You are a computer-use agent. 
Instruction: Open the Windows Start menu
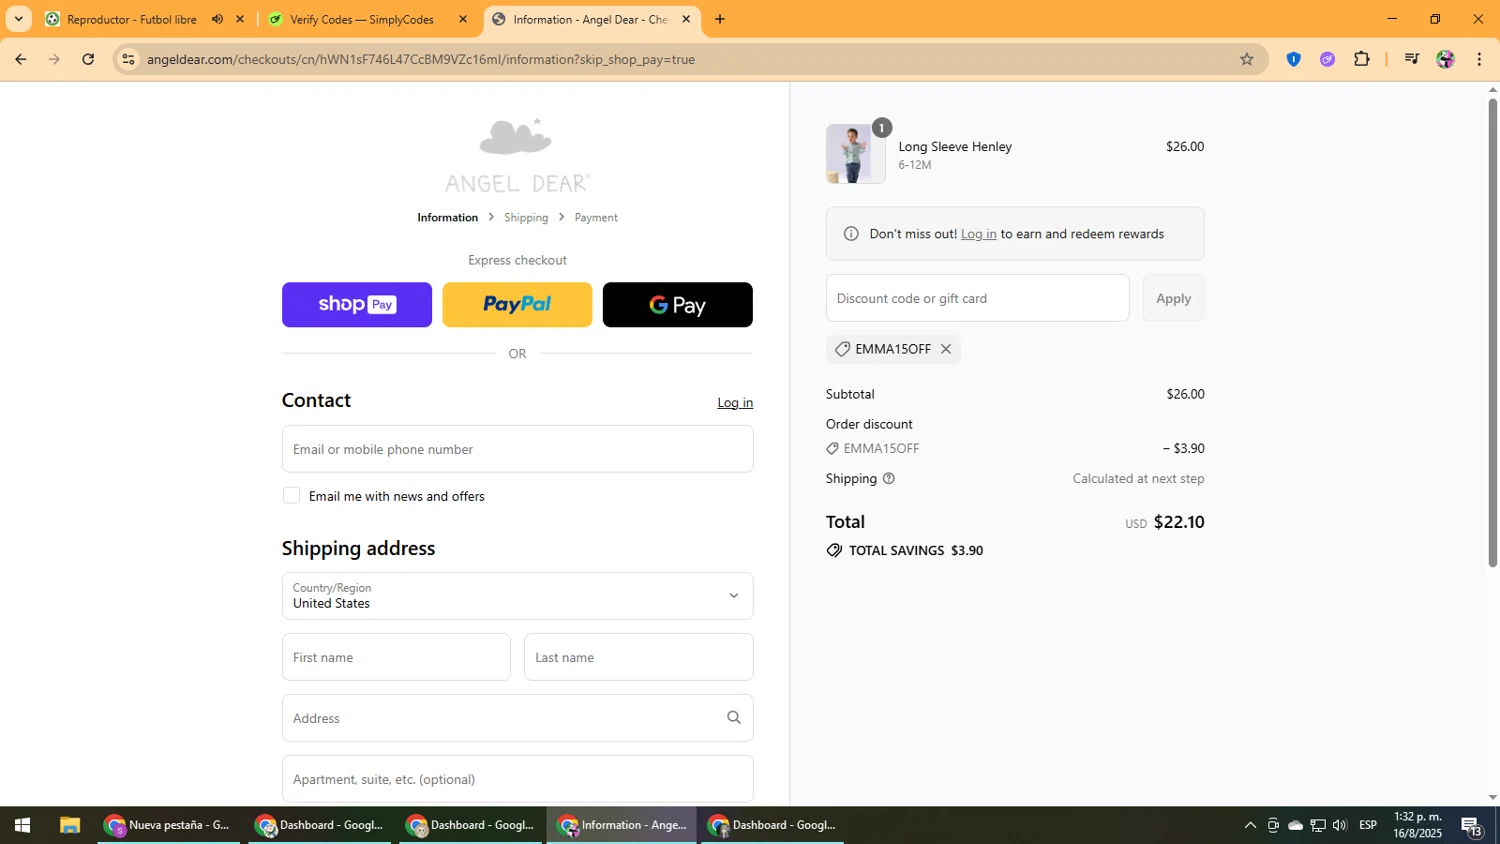pos(22,825)
